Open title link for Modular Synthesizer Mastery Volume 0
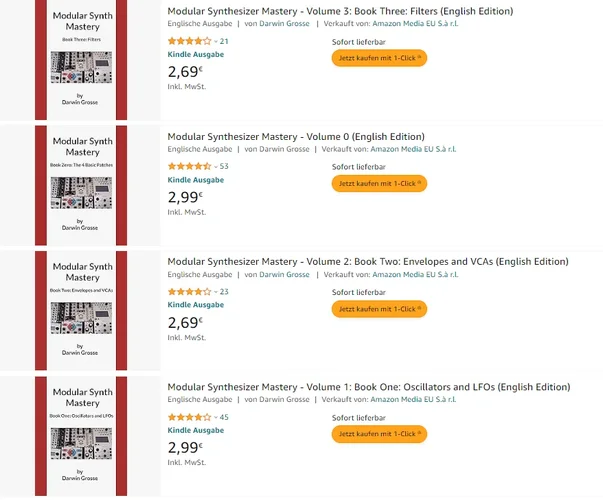 click(296, 136)
